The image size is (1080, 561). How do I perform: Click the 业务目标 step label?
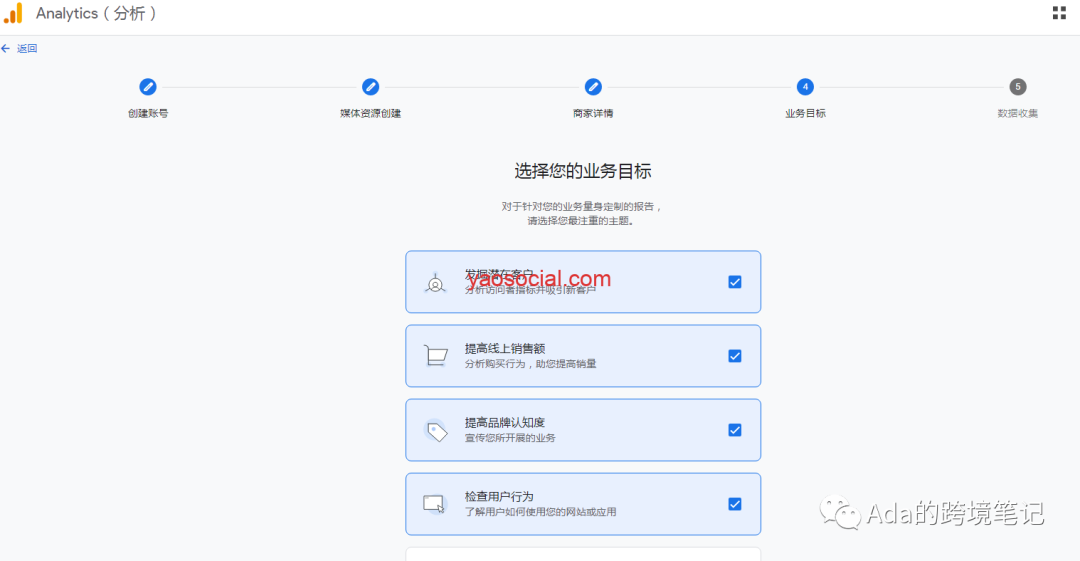805,113
